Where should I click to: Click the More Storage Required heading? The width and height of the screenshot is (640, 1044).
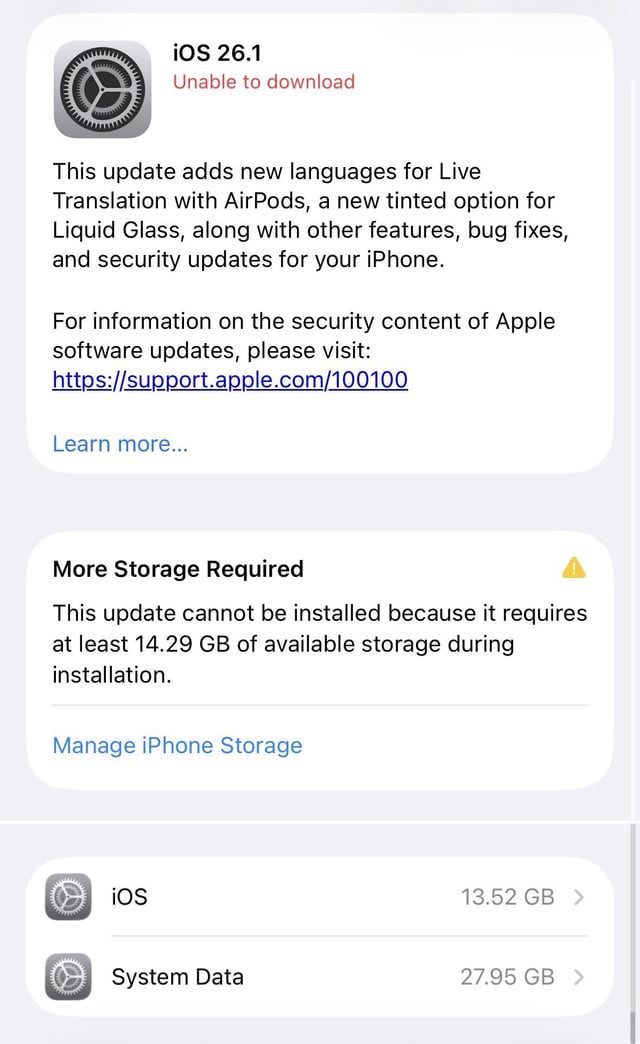[x=178, y=569]
